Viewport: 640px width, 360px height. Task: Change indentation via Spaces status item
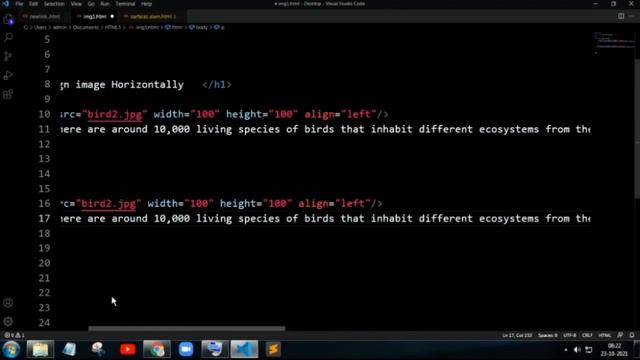547,335
